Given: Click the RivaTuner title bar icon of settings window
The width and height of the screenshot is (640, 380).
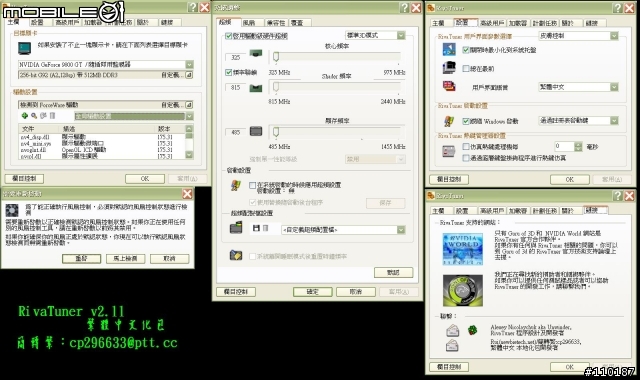Looking at the screenshot, I should tap(431, 8).
